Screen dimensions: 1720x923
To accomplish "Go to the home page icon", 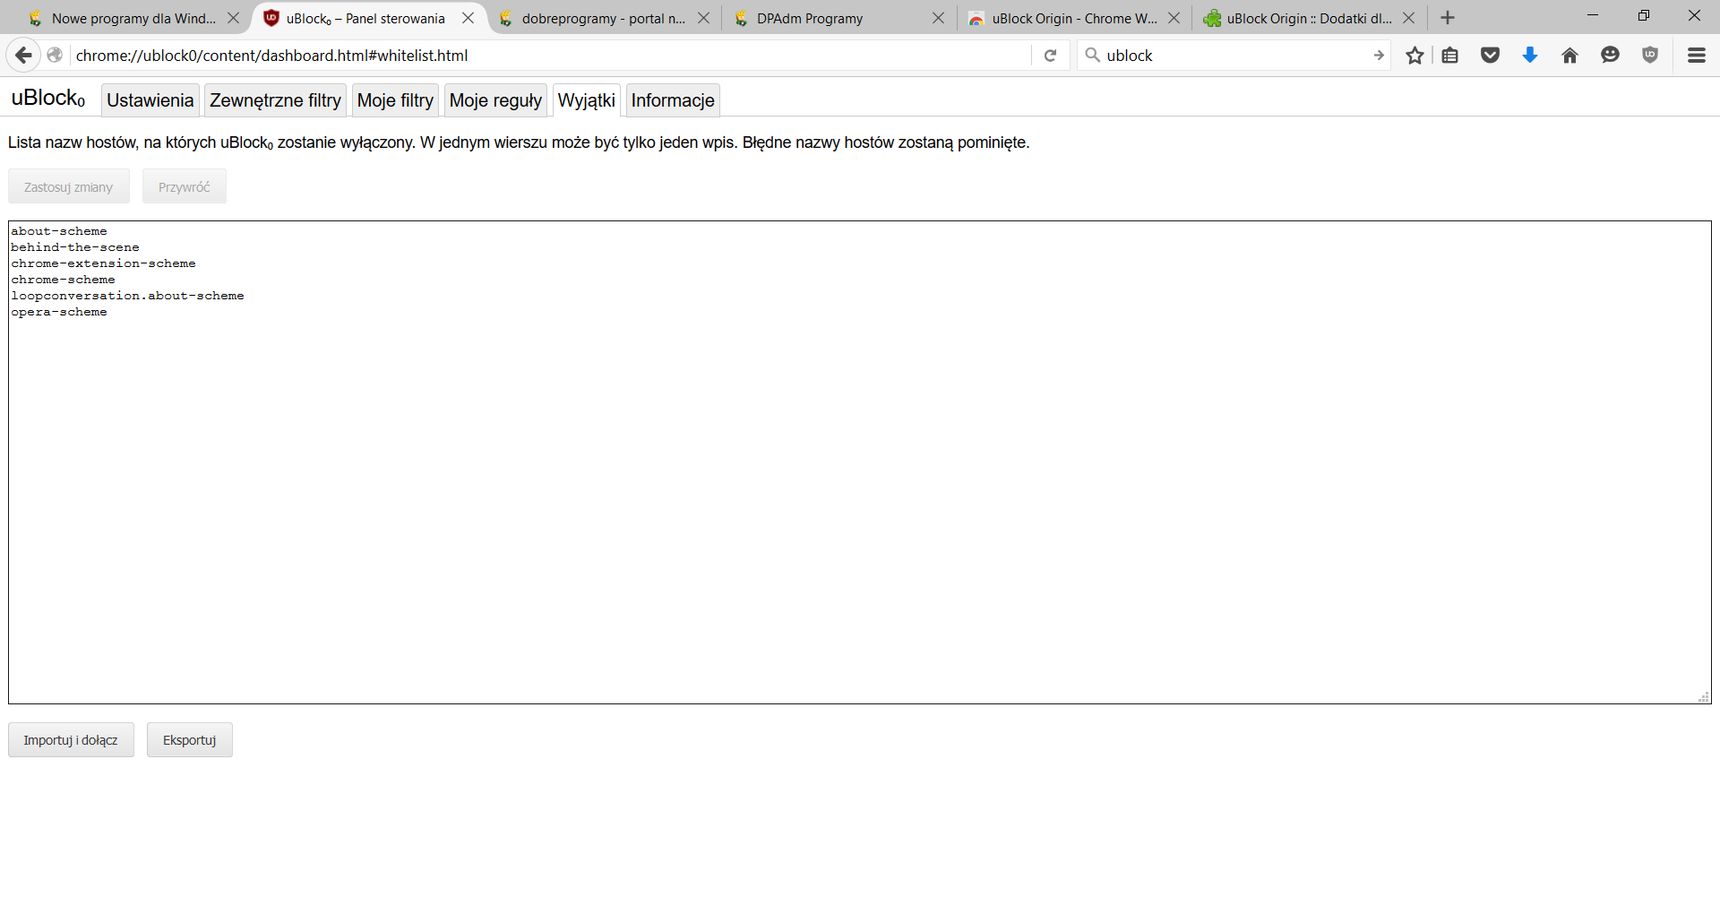I will (1570, 56).
